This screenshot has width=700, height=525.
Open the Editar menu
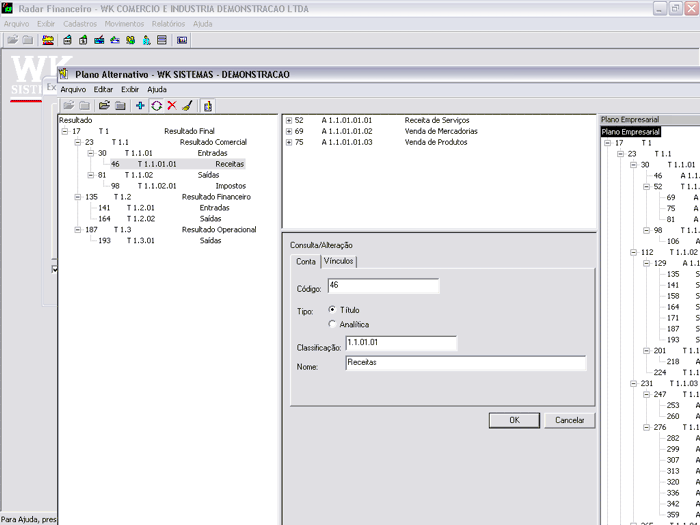coord(103,89)
